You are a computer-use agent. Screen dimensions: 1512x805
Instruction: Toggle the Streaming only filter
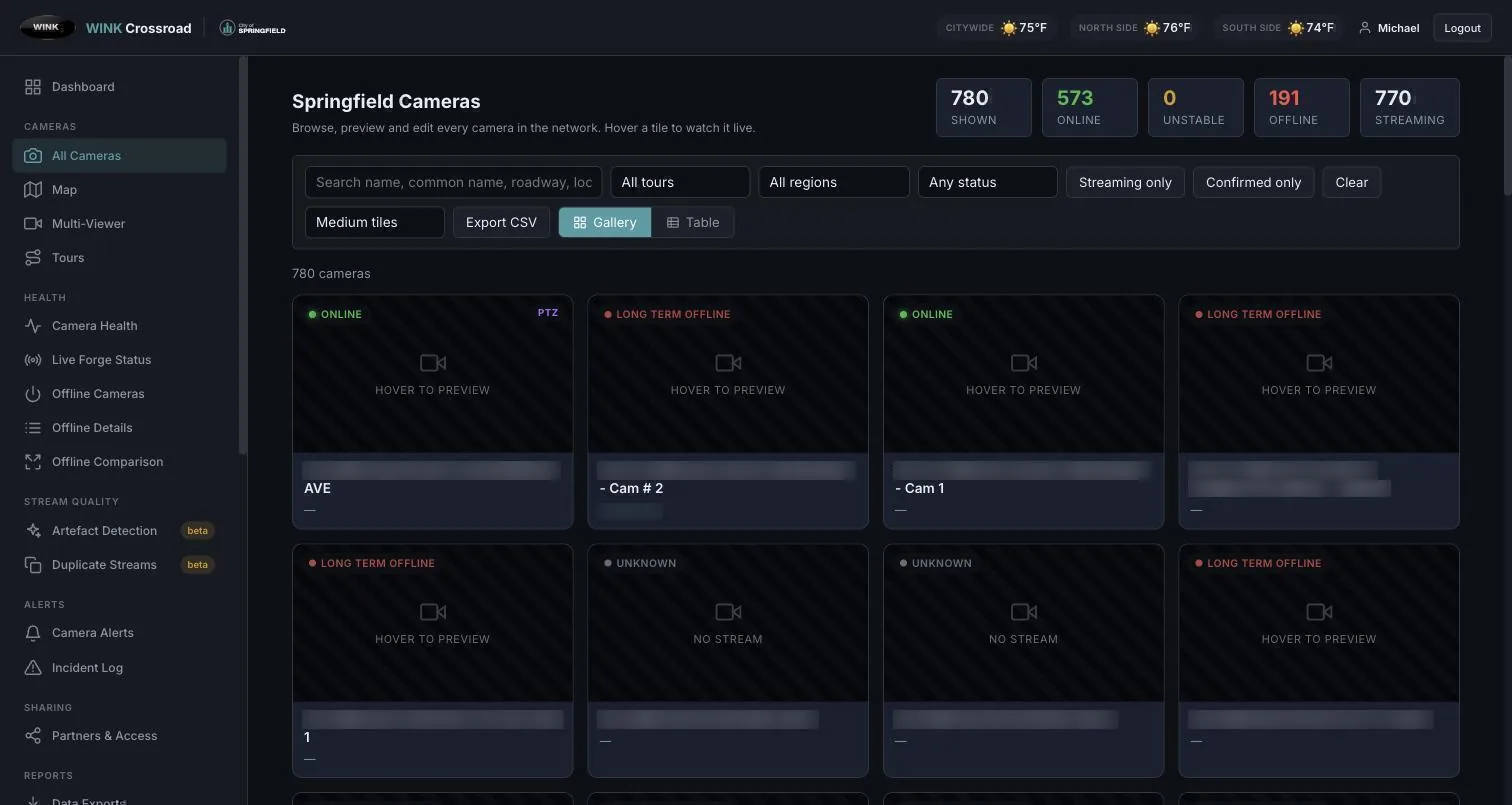point(1125,182)
